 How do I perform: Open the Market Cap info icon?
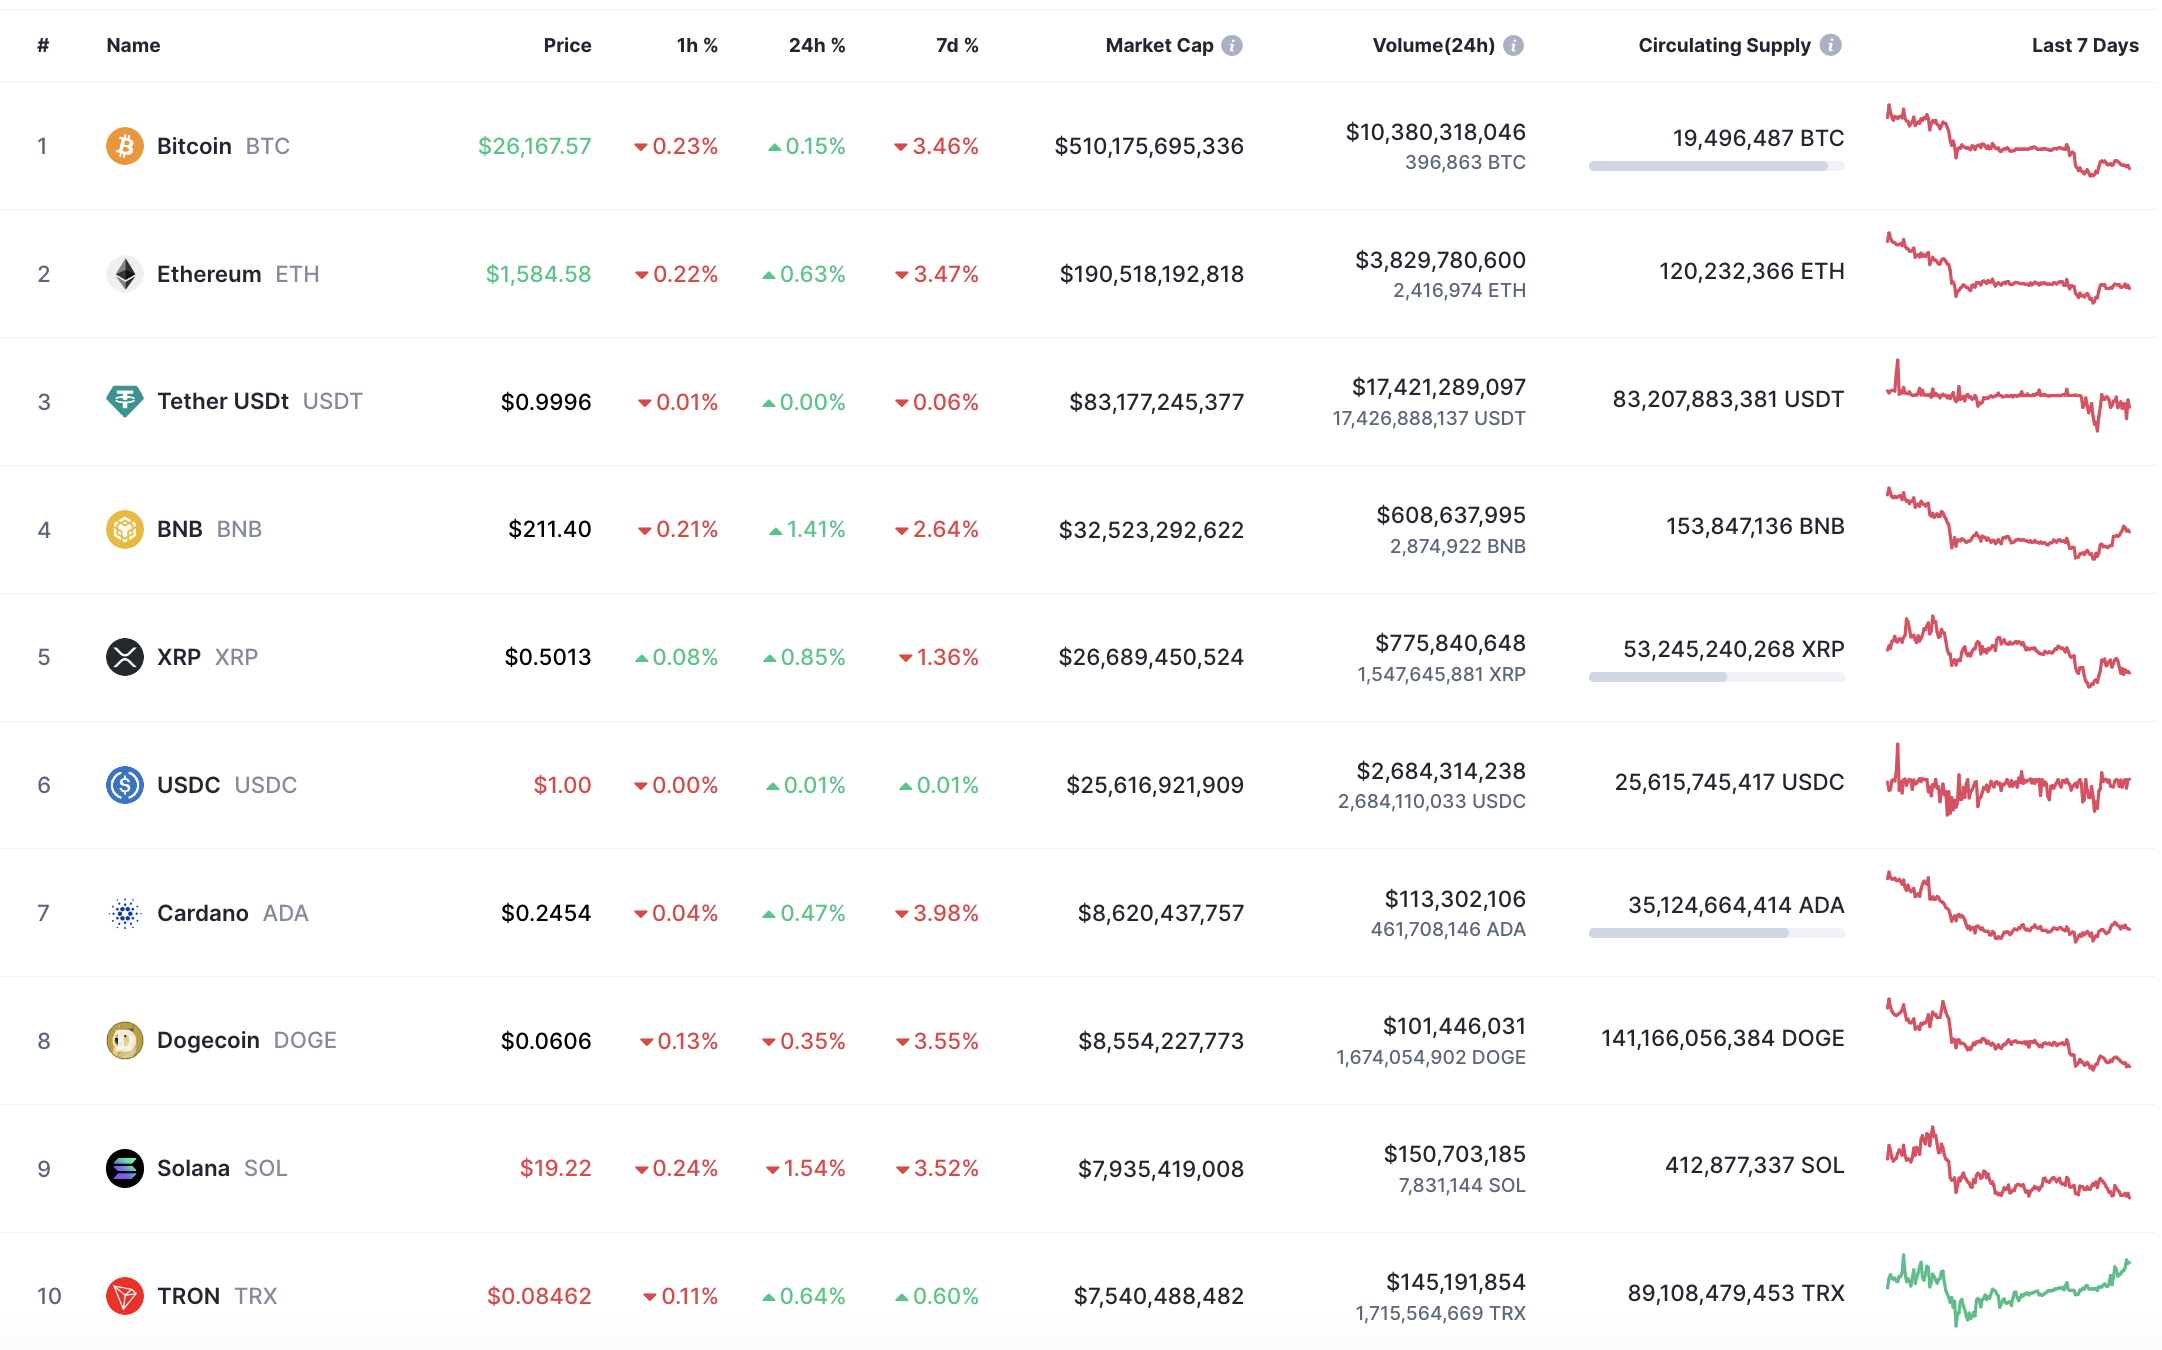point(1232,45)
